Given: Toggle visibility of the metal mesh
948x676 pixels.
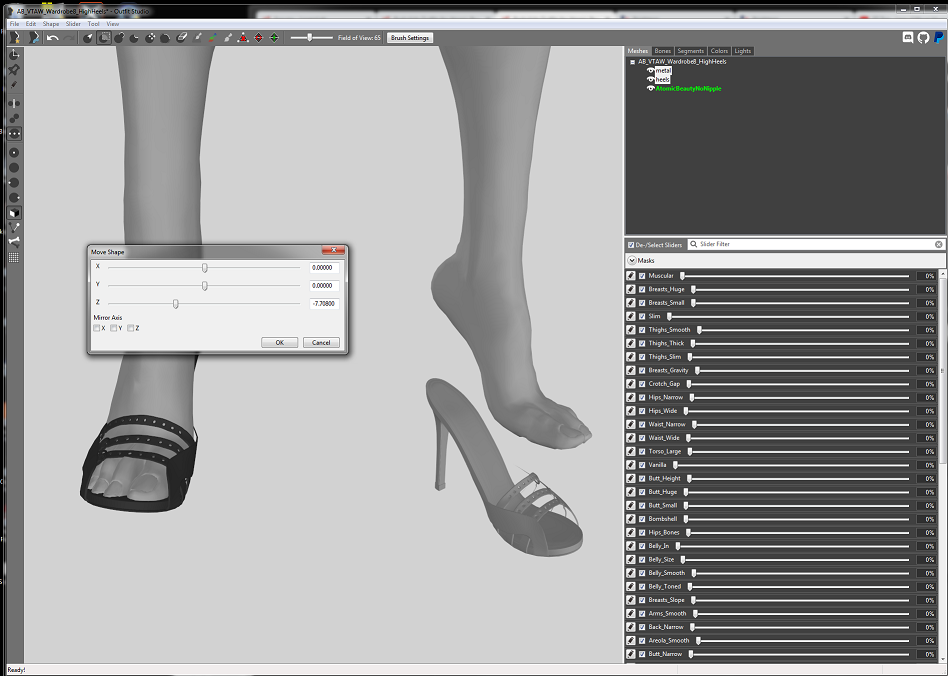Looking at the screenshot, I should [x=651, y=70].
